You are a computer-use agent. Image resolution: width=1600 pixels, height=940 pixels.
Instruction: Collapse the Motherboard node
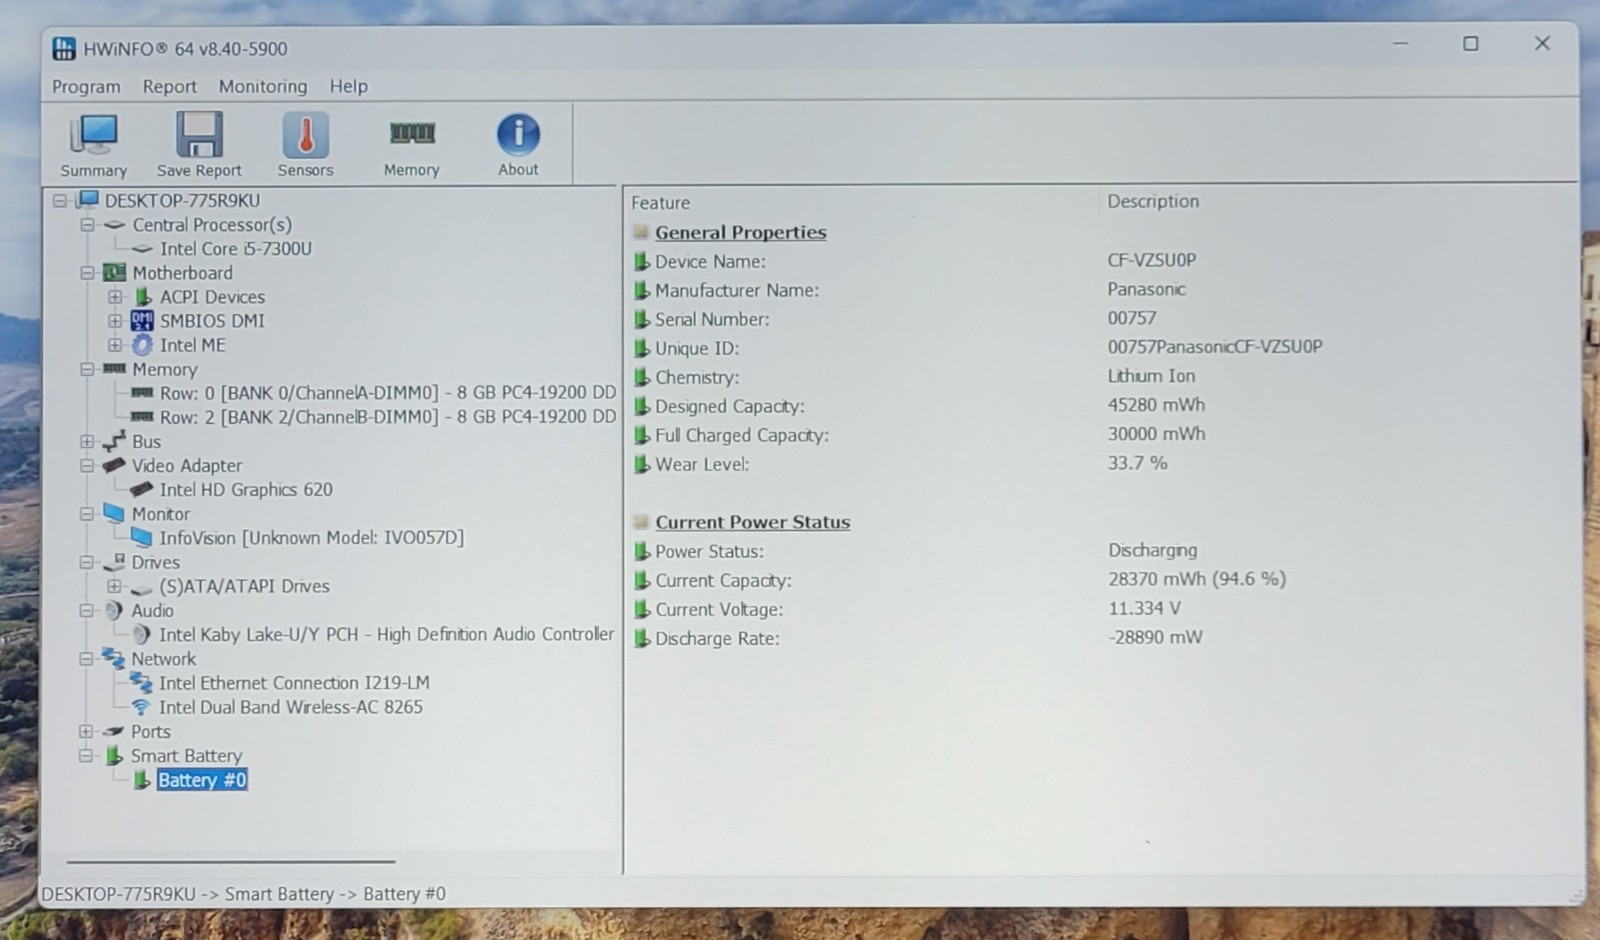(87, 273)
